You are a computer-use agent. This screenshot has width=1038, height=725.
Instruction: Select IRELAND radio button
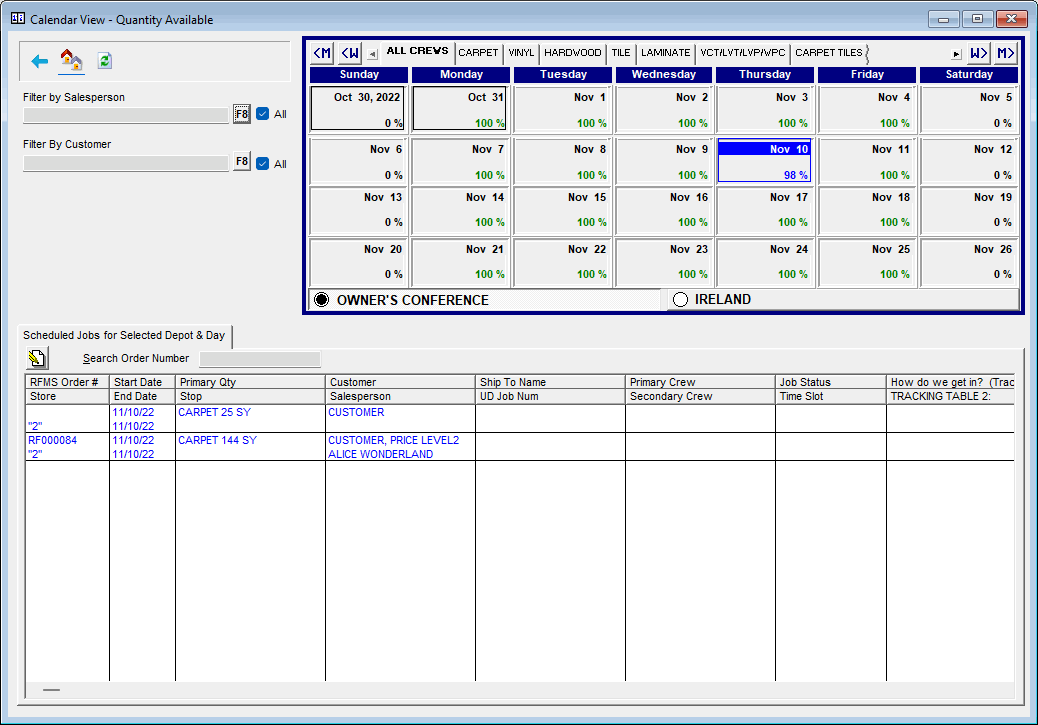[681, 300]
